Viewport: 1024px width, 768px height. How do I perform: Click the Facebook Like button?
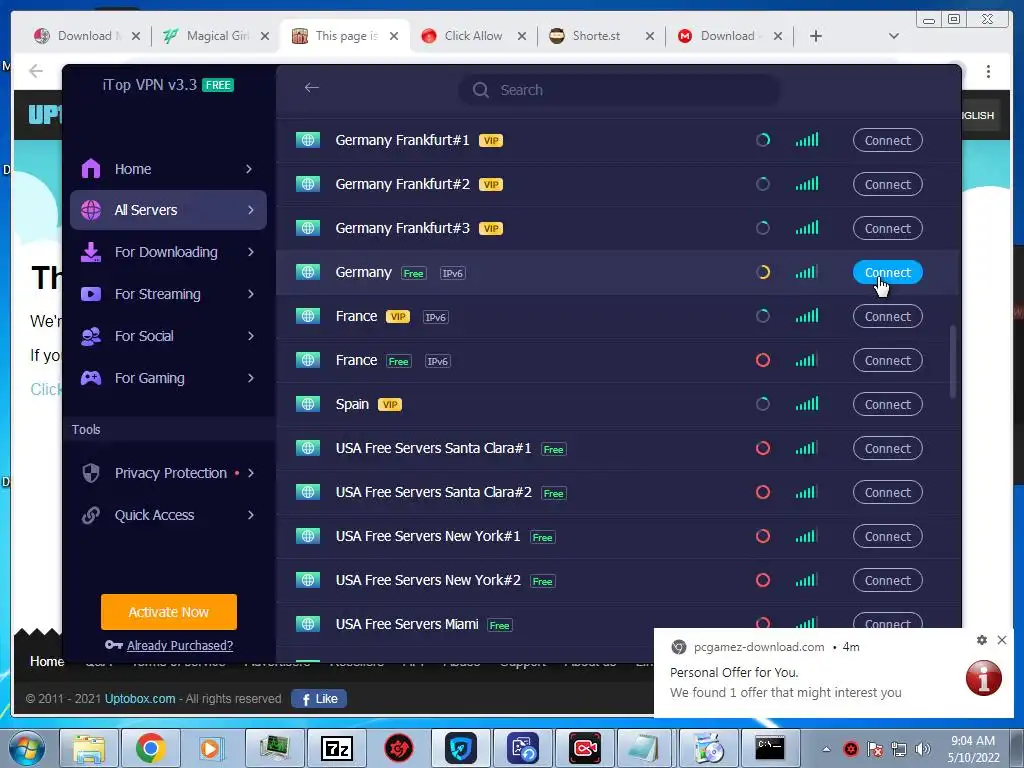tap(319, 699)
